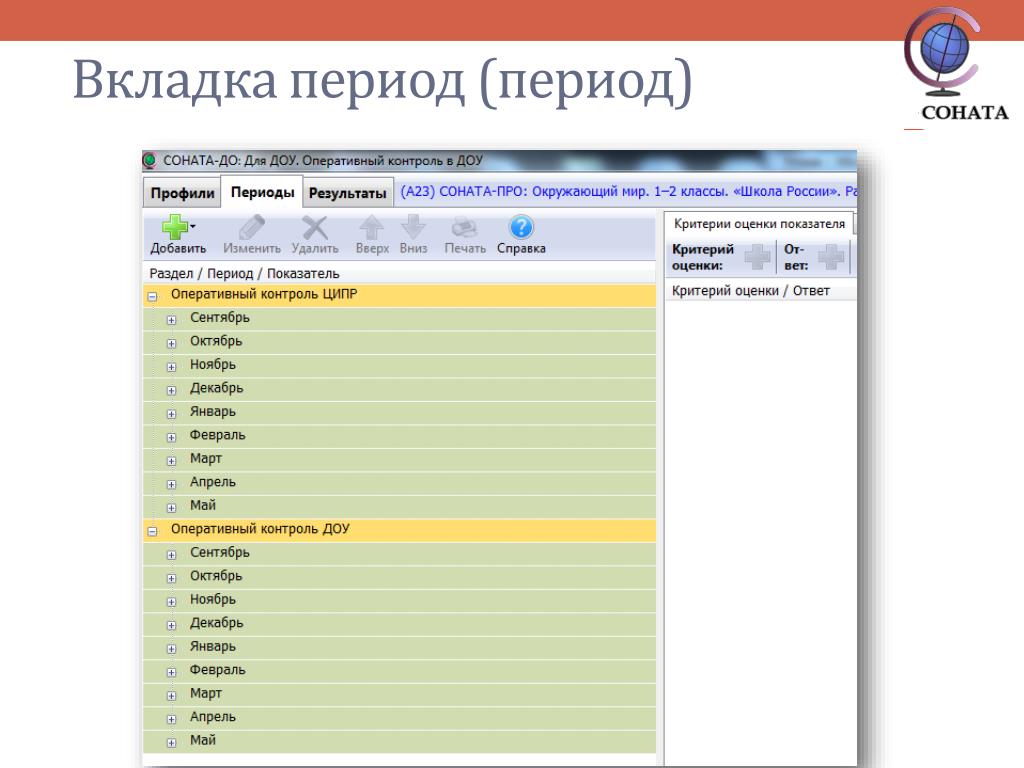Collapse Оперативный контроль ЦИПР section
Viewport: 1024px width, 768px height.
click(x=153, y=296)
